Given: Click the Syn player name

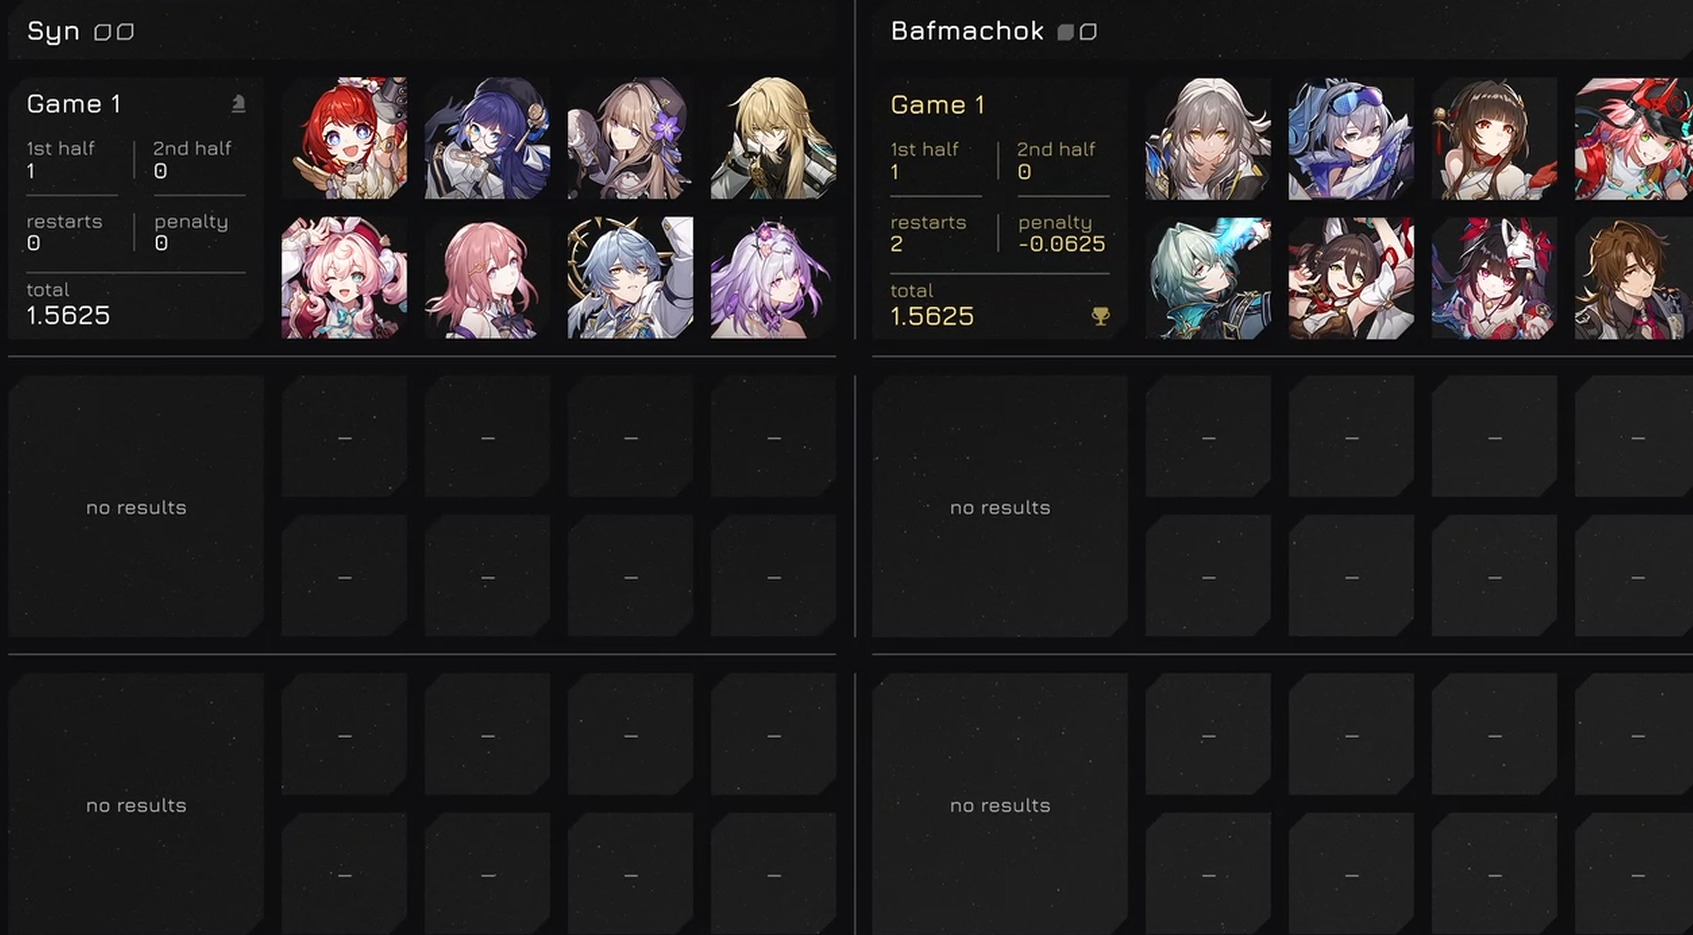Looking at the screenshot, I should [53, 32].
